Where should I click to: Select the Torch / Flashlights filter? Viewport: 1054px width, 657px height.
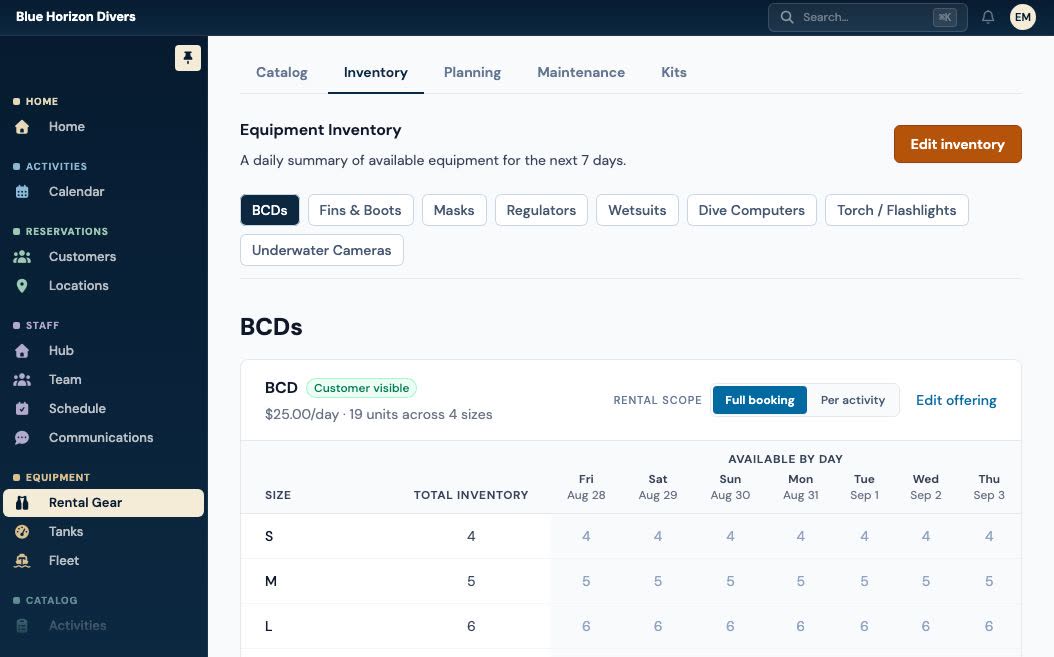click(897, 210)
